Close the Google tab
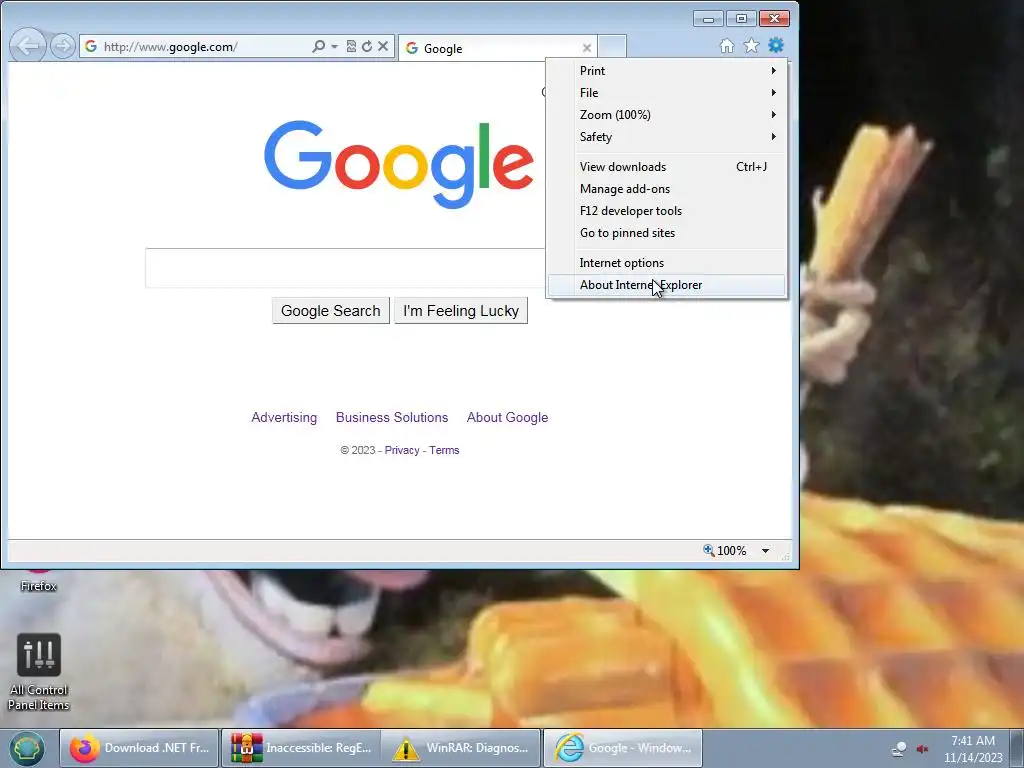1024x768 pixels. pos(586,48)
